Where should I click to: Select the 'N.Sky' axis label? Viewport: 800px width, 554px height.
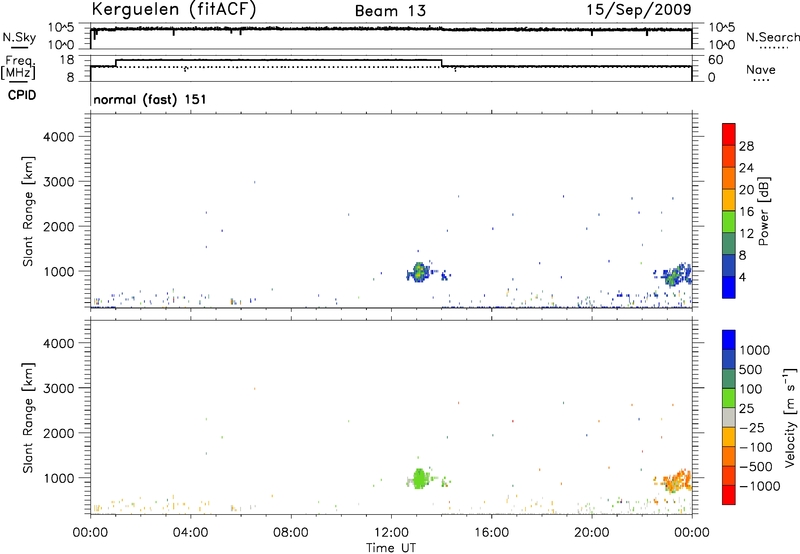tap(19, 37)
